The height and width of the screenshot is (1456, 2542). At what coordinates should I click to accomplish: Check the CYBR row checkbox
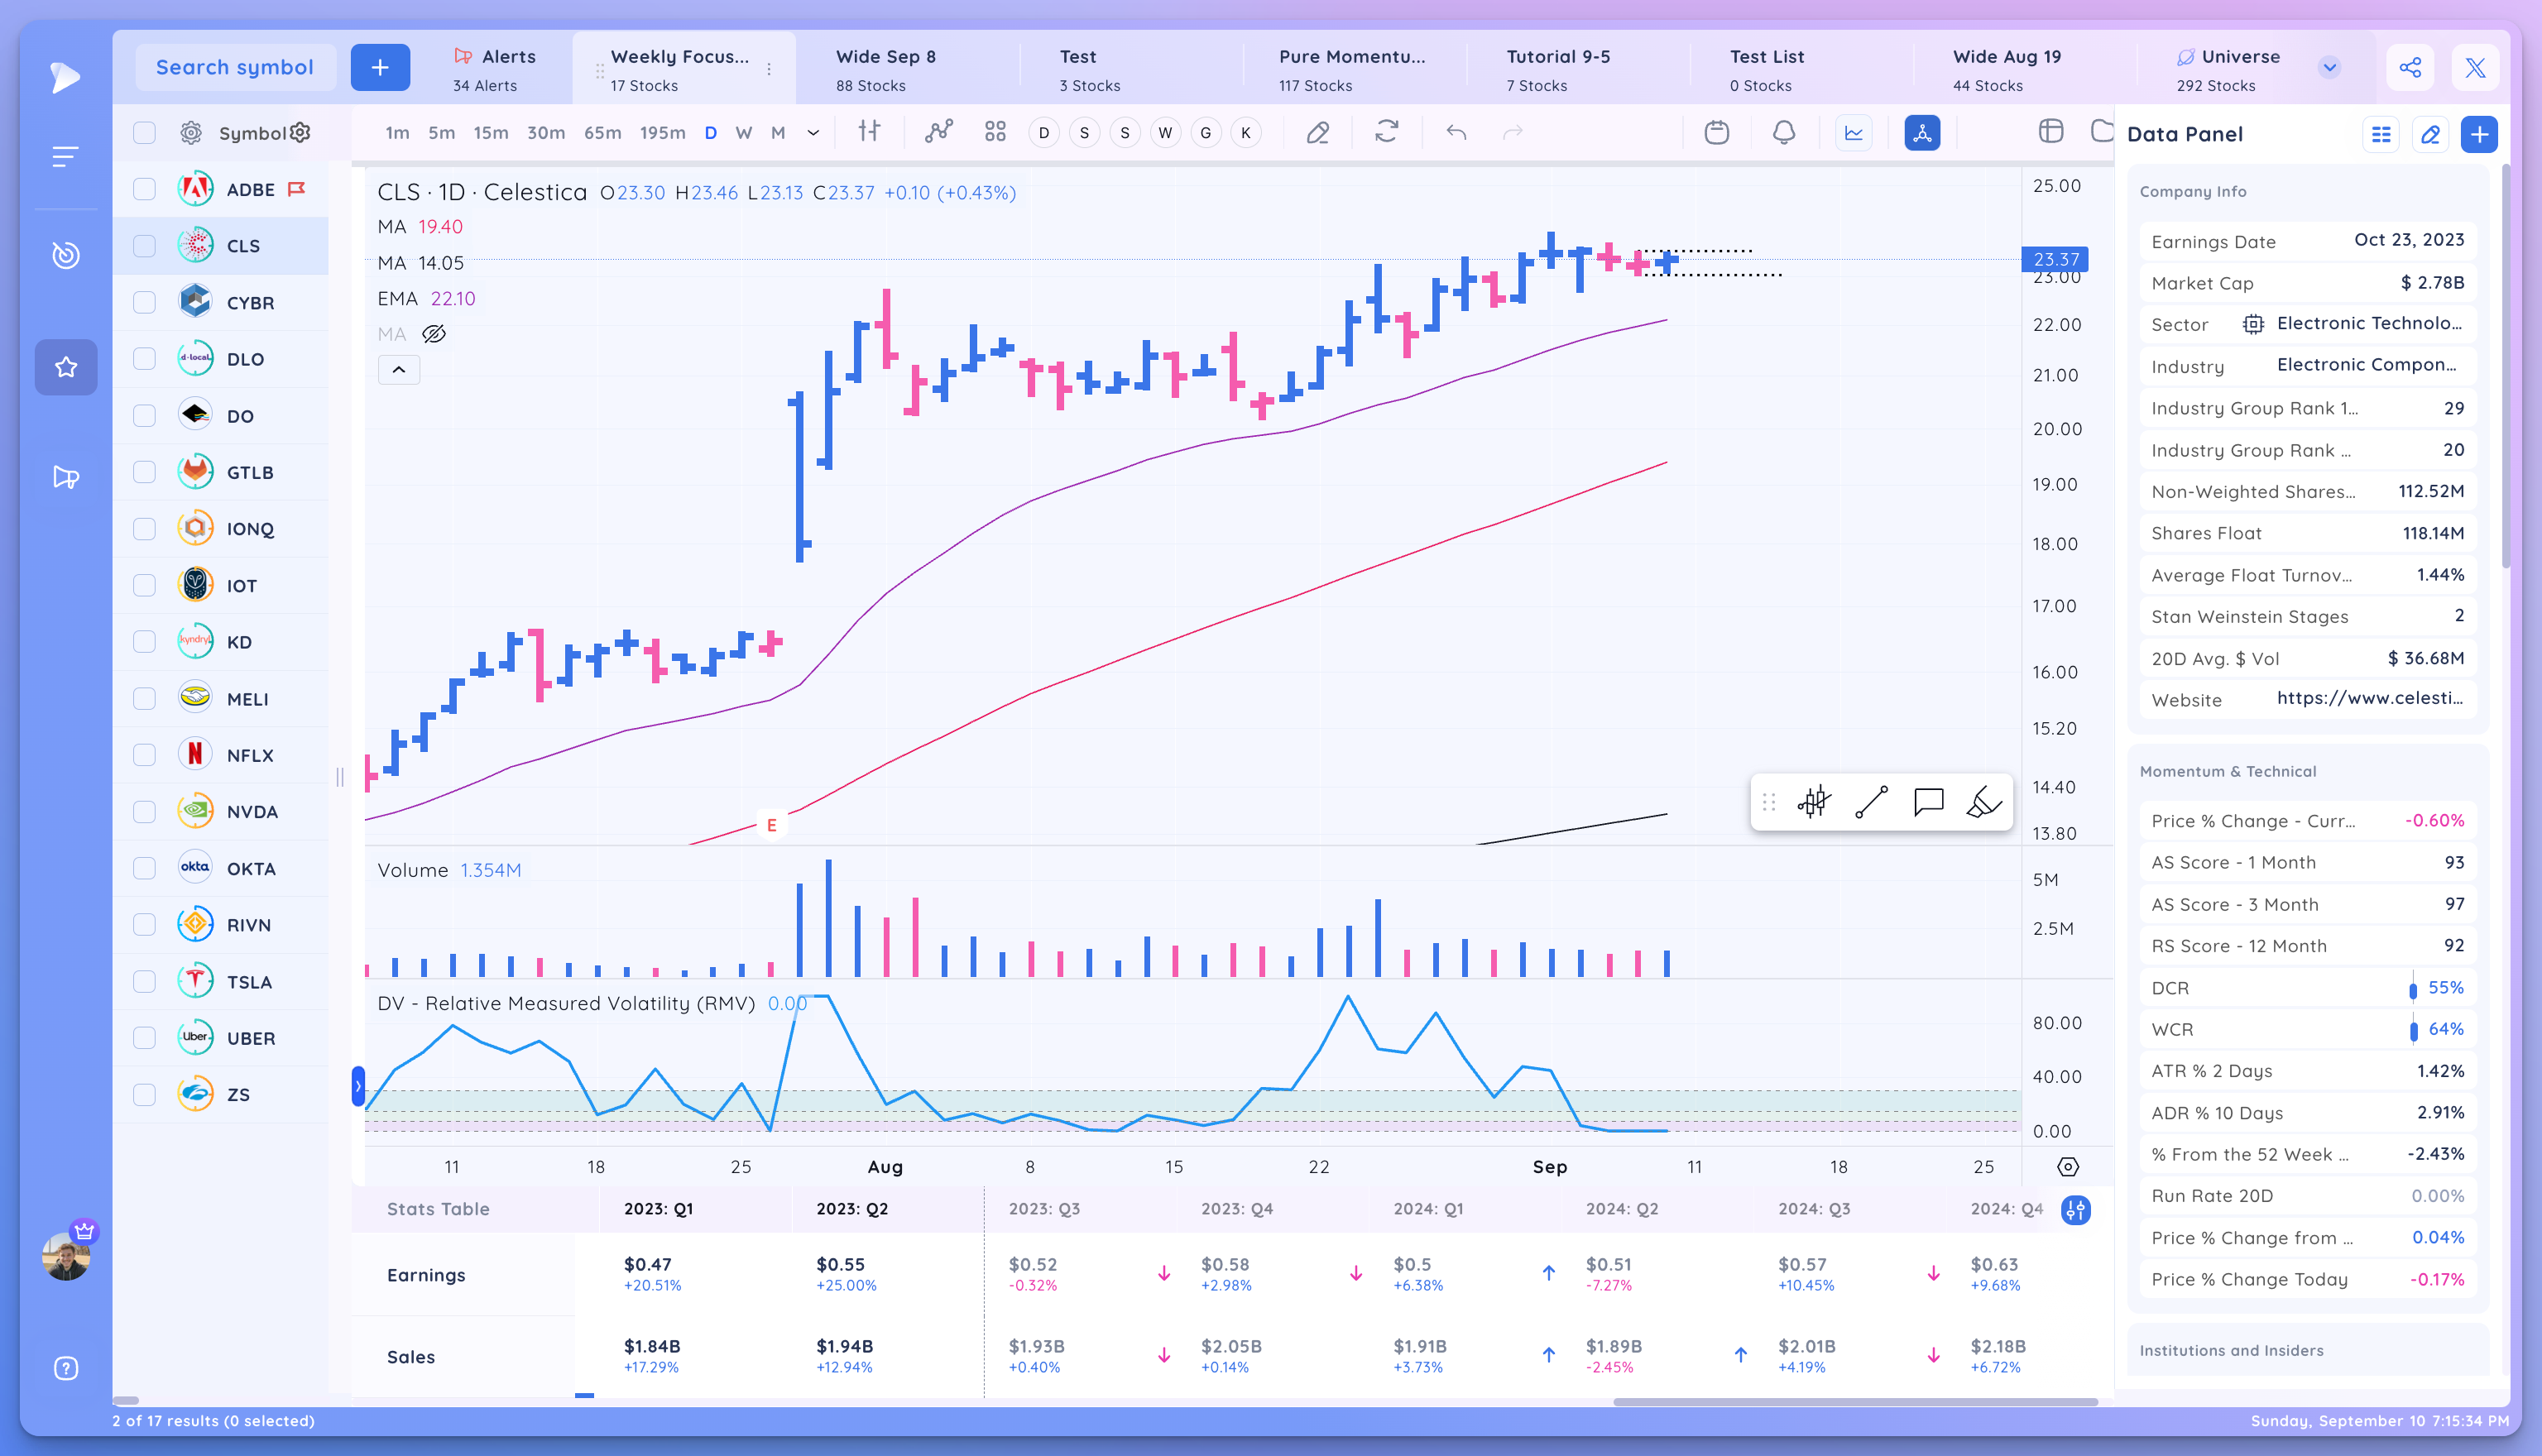pos(144,302)
